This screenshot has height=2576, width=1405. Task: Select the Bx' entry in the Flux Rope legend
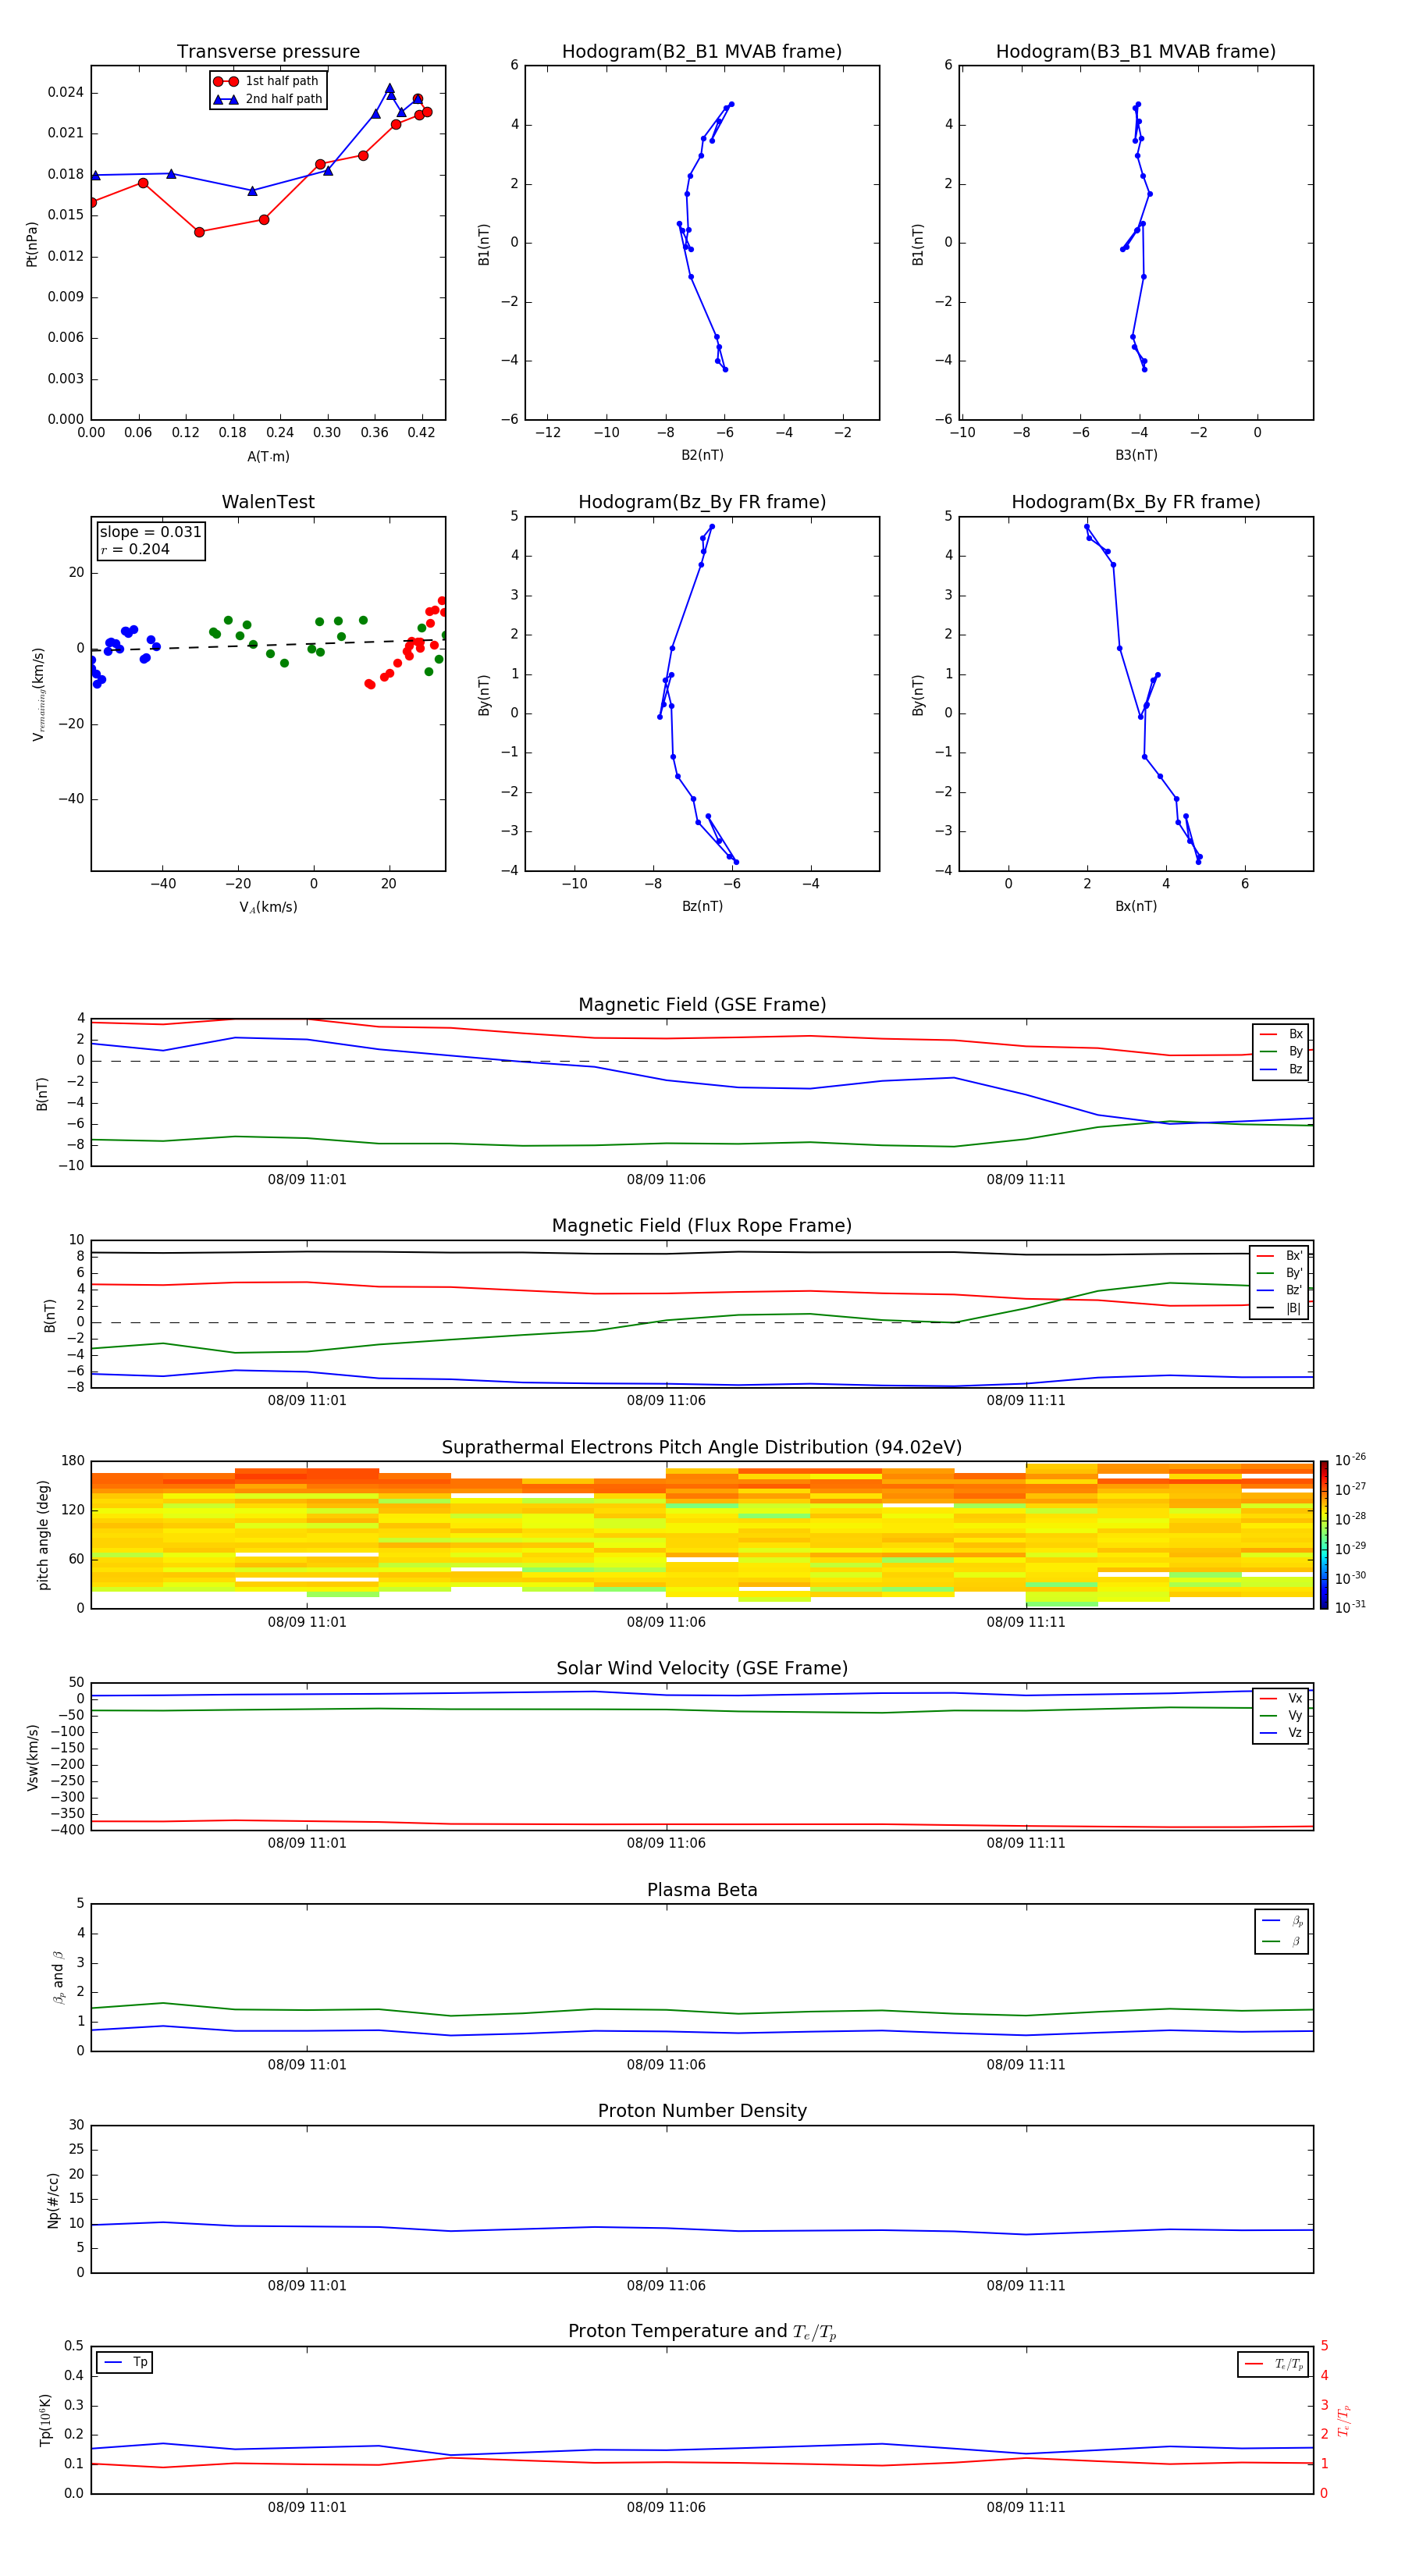pyautogui.click(x=1279, y=1256)
